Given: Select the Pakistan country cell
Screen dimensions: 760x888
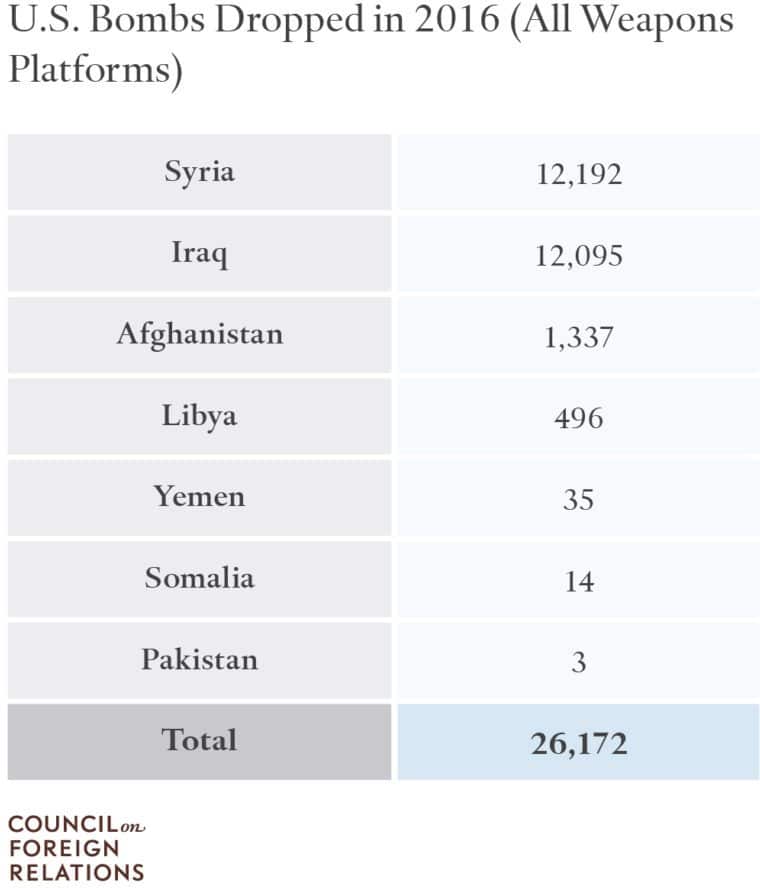Looking at the screenshot, I should (199, 661).
